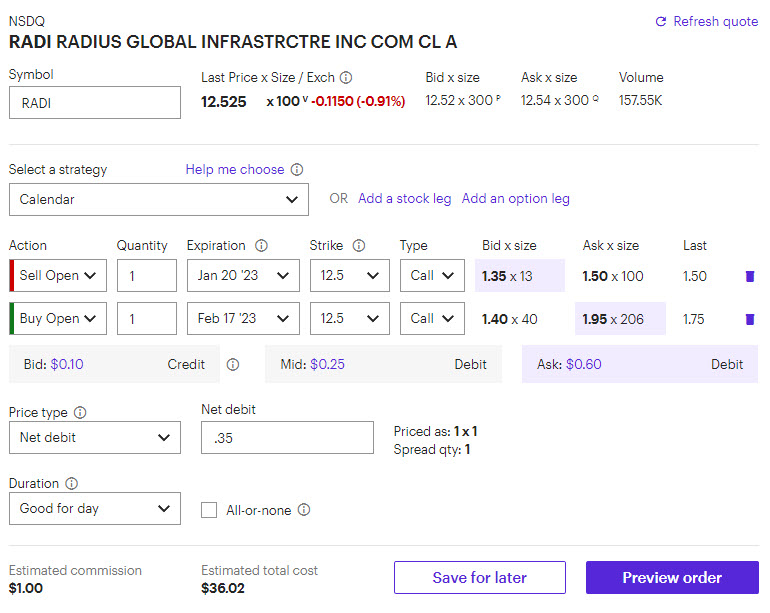Delete the Sell Open leg with the trash icon
Image resolution: width=770 pixels, height=613 pixels.
click(x=750, y=276)
